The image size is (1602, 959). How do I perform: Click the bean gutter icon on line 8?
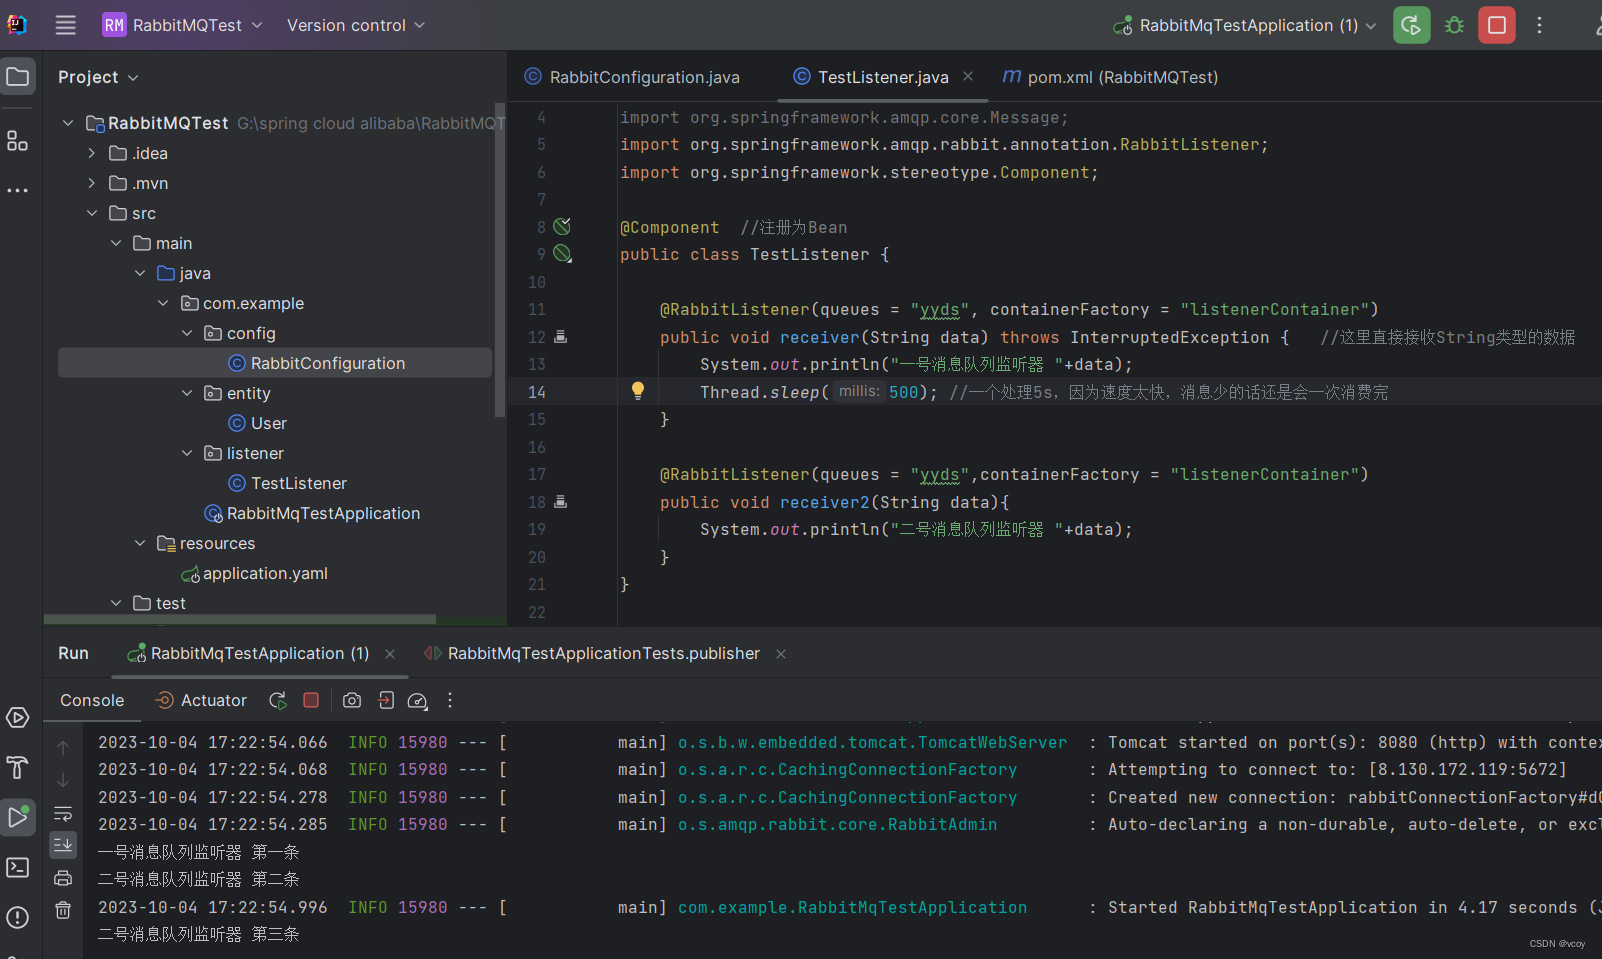pyautogui.click(x=562, y=227)
